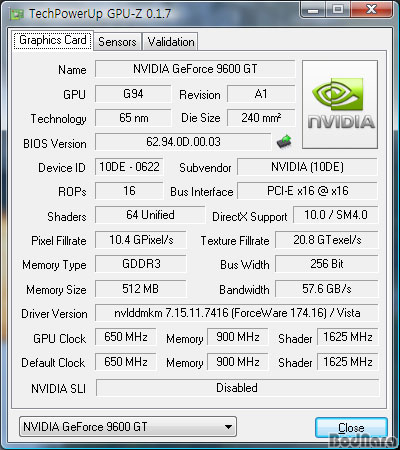Click the NVIDIA SLI label
400x450 pixels.
click(58, 389)
